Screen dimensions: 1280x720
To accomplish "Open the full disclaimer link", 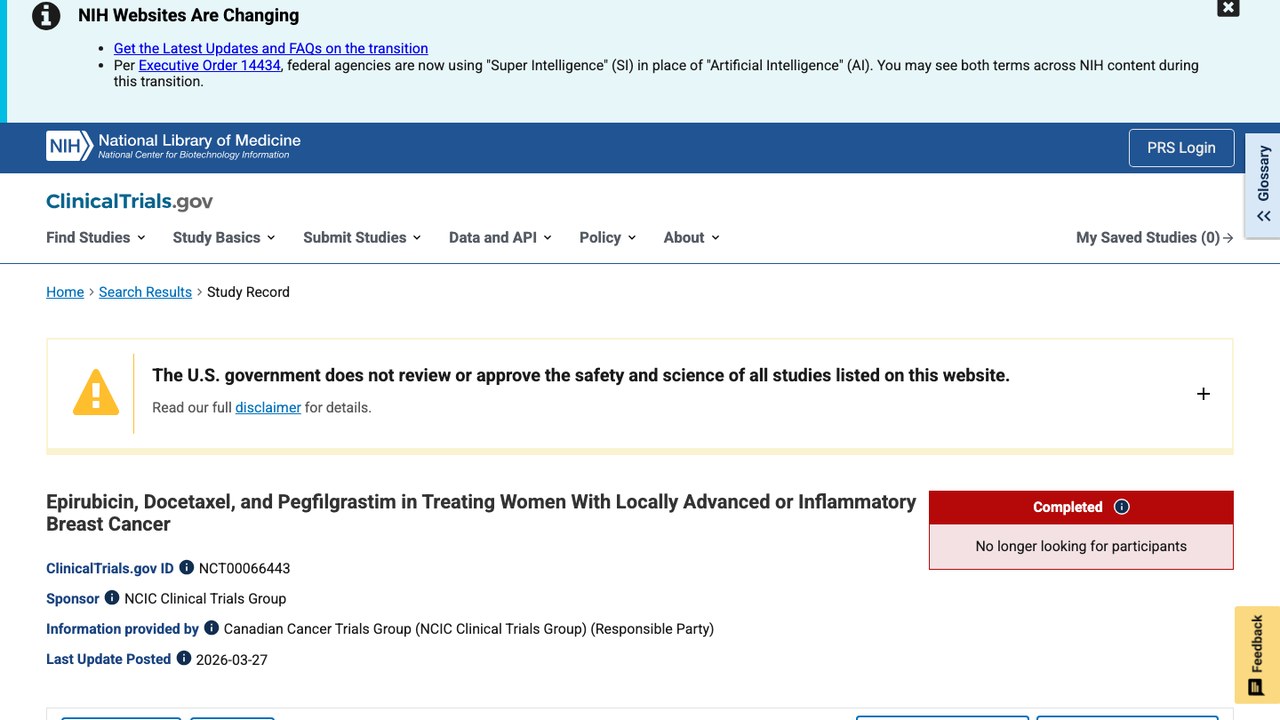I will point(268,407).
